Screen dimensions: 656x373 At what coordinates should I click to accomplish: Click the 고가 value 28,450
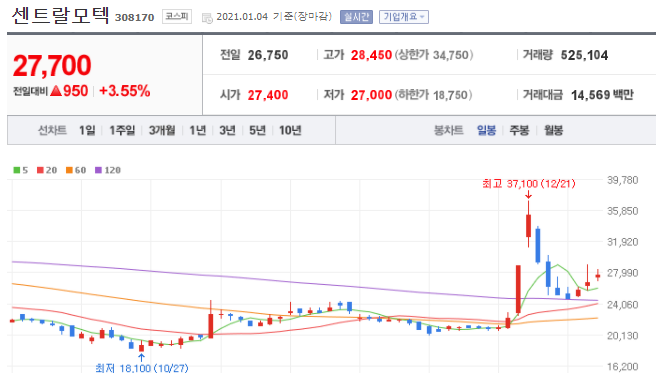coord(371,55)
